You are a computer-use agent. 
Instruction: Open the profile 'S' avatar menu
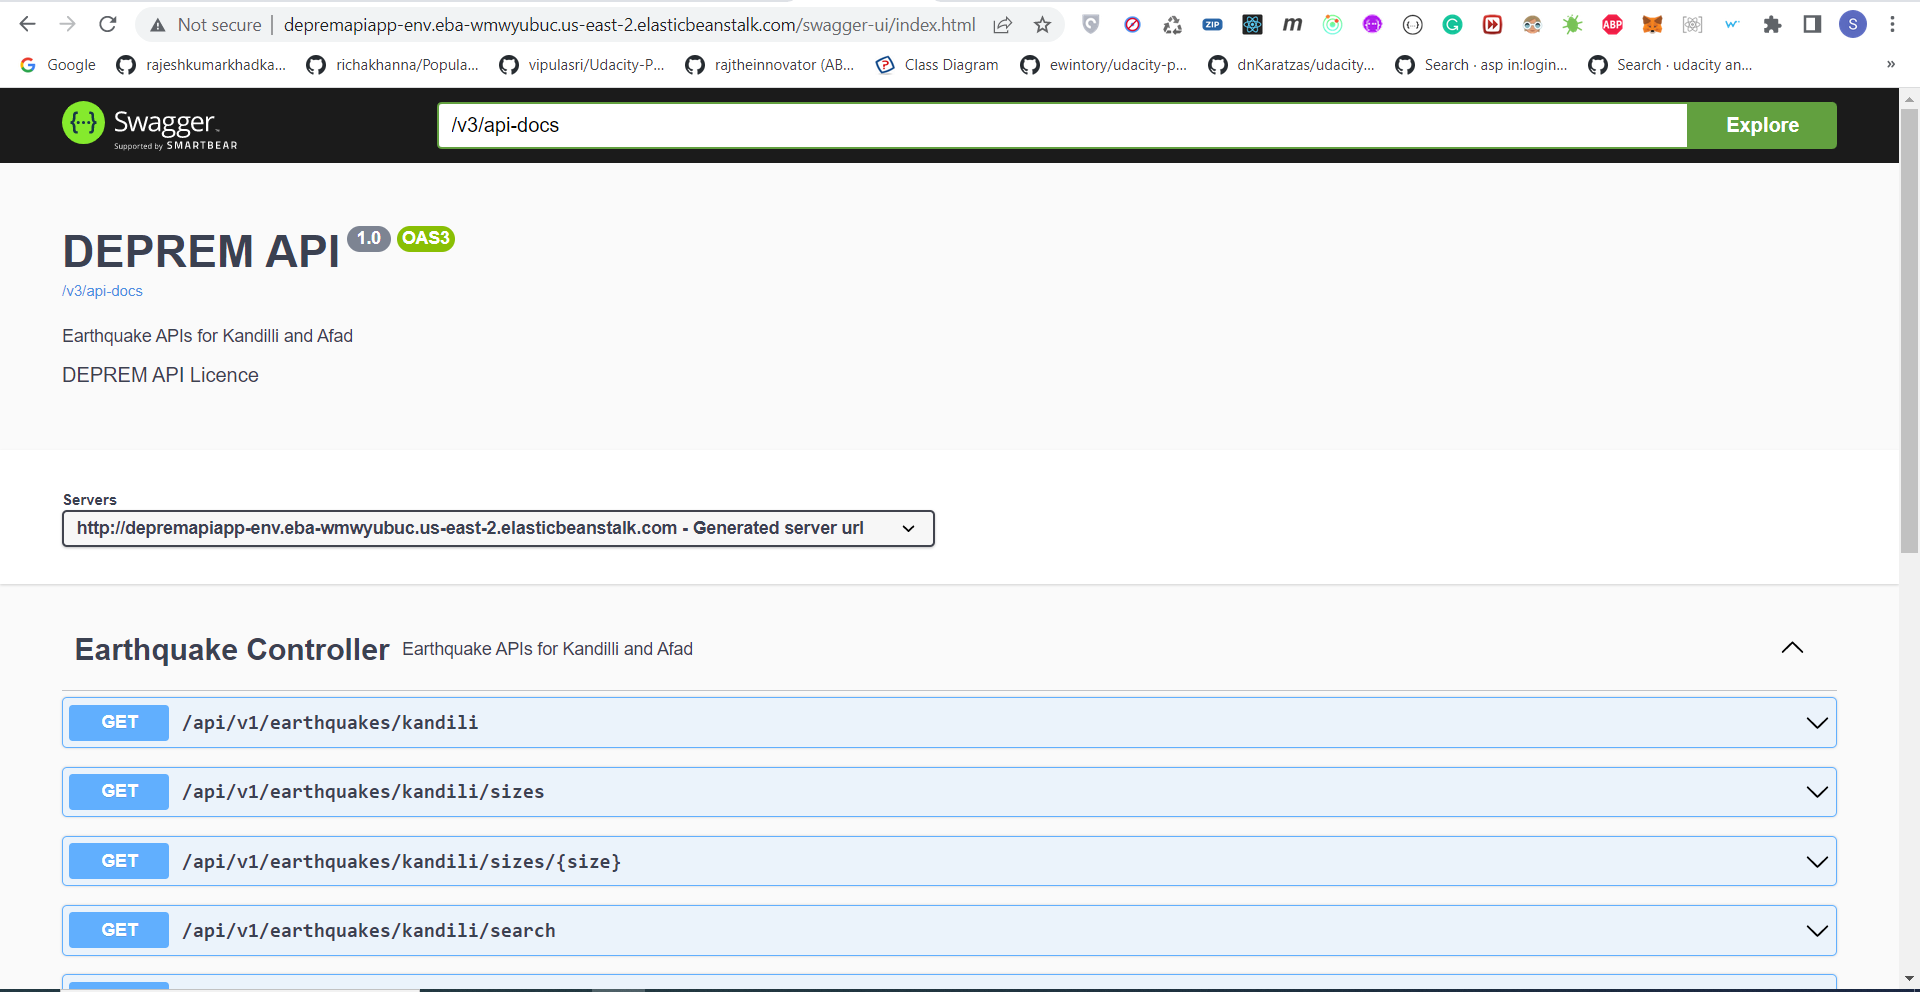pyautogui.click(x=1853, y=24)
